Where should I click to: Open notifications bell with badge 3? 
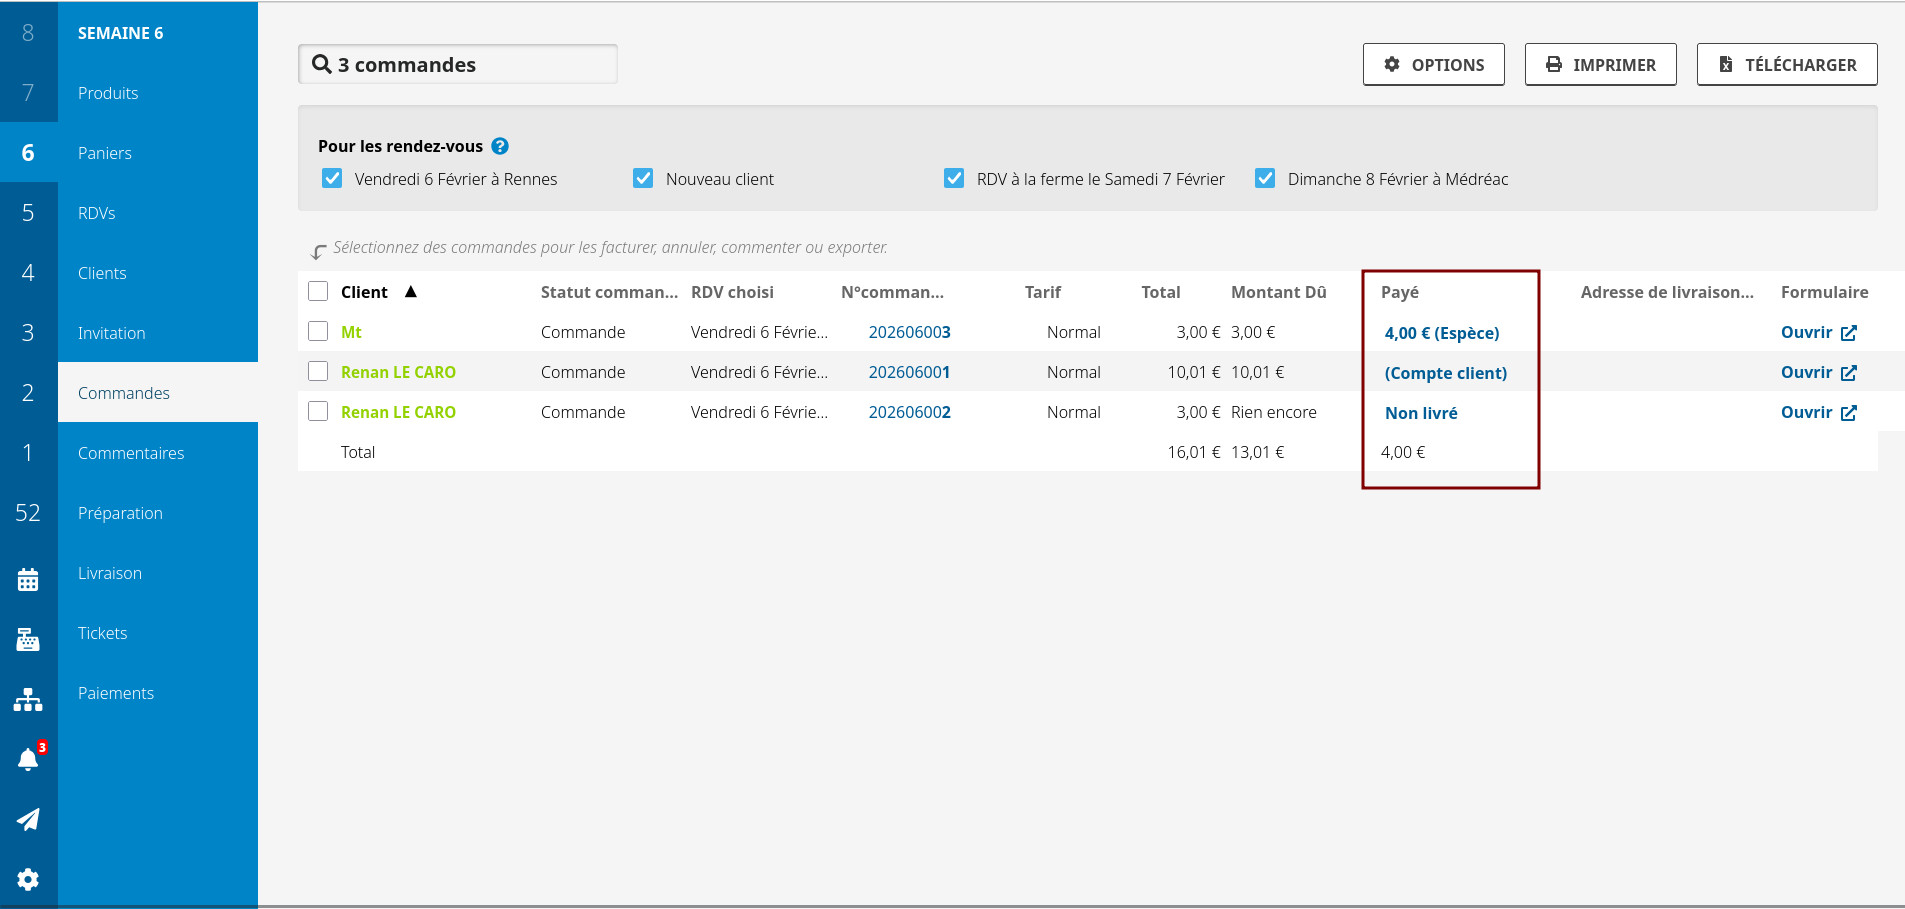coord(28,759)
